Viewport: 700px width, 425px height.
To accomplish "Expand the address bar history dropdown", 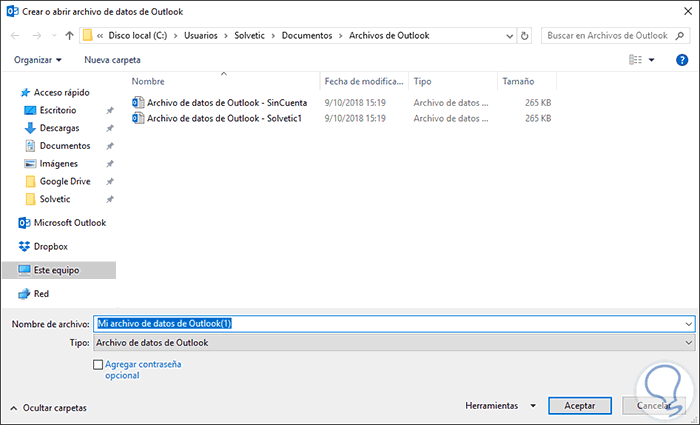I will [x=509, y=36].
